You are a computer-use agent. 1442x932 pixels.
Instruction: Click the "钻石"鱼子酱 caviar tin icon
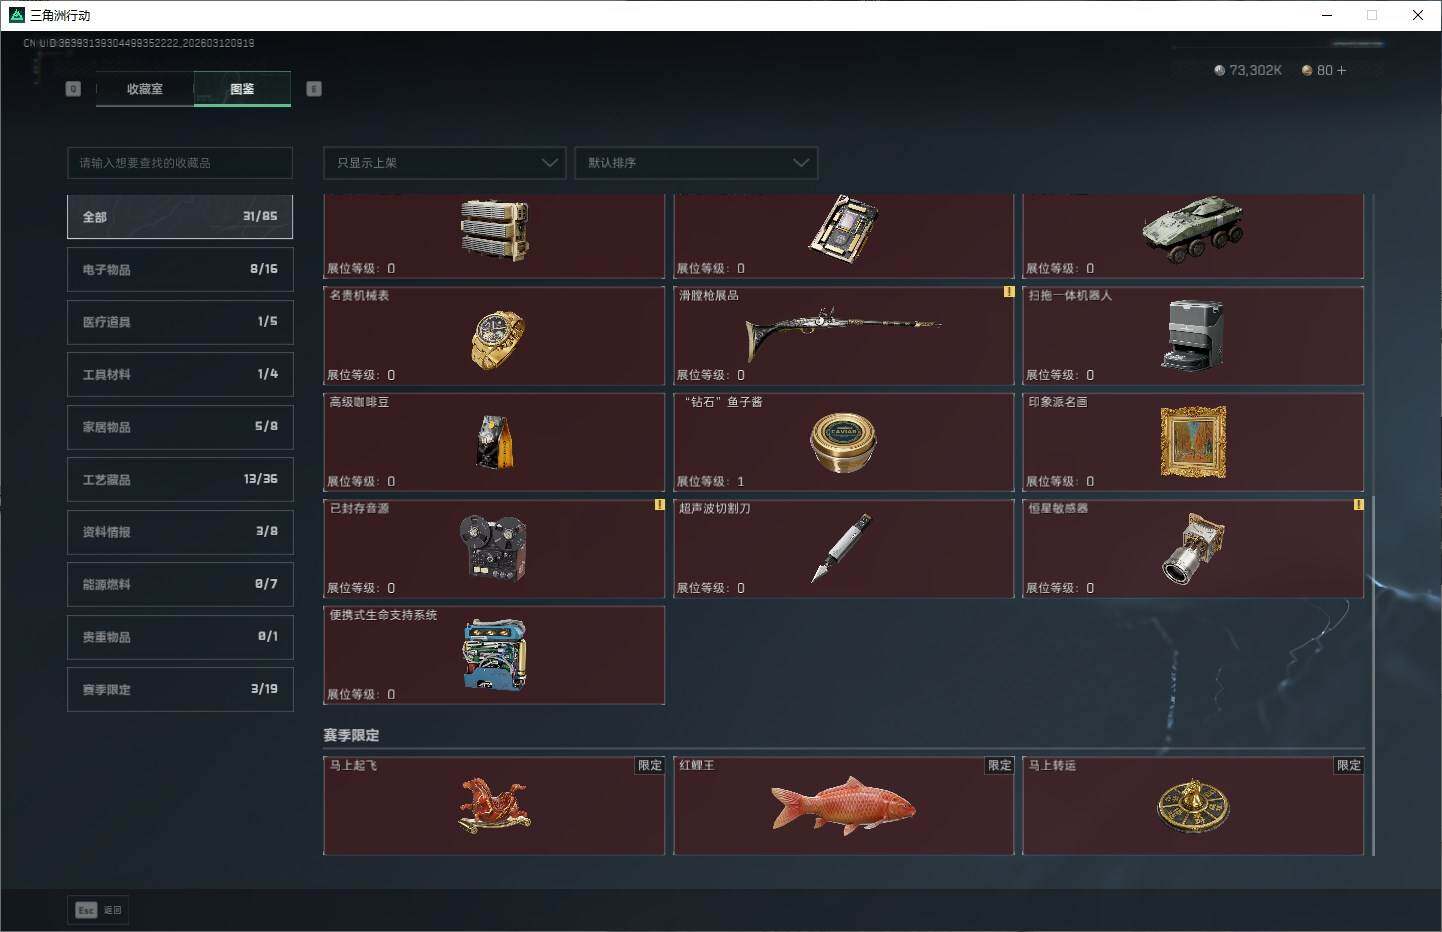pyautogui.click(x=843, y=442)
